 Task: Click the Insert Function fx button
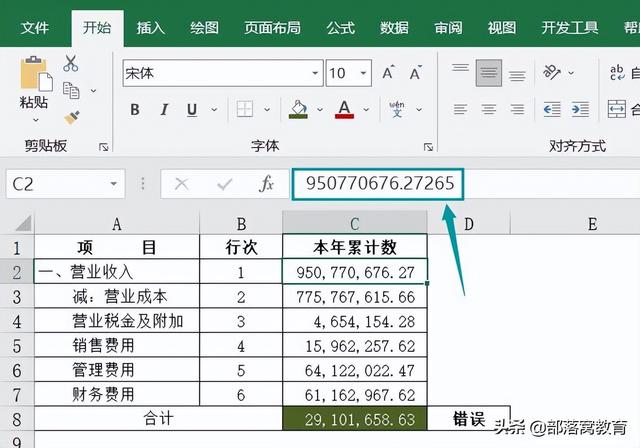pos(267,184)
